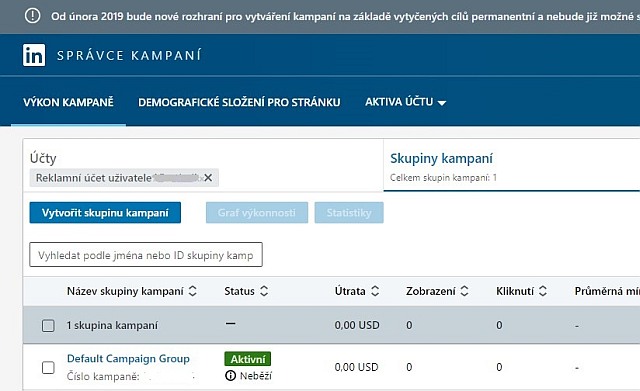Sort by Název skupiny kampaní column arrows
This screenshot has width=640, height=391.
point(193,291)
